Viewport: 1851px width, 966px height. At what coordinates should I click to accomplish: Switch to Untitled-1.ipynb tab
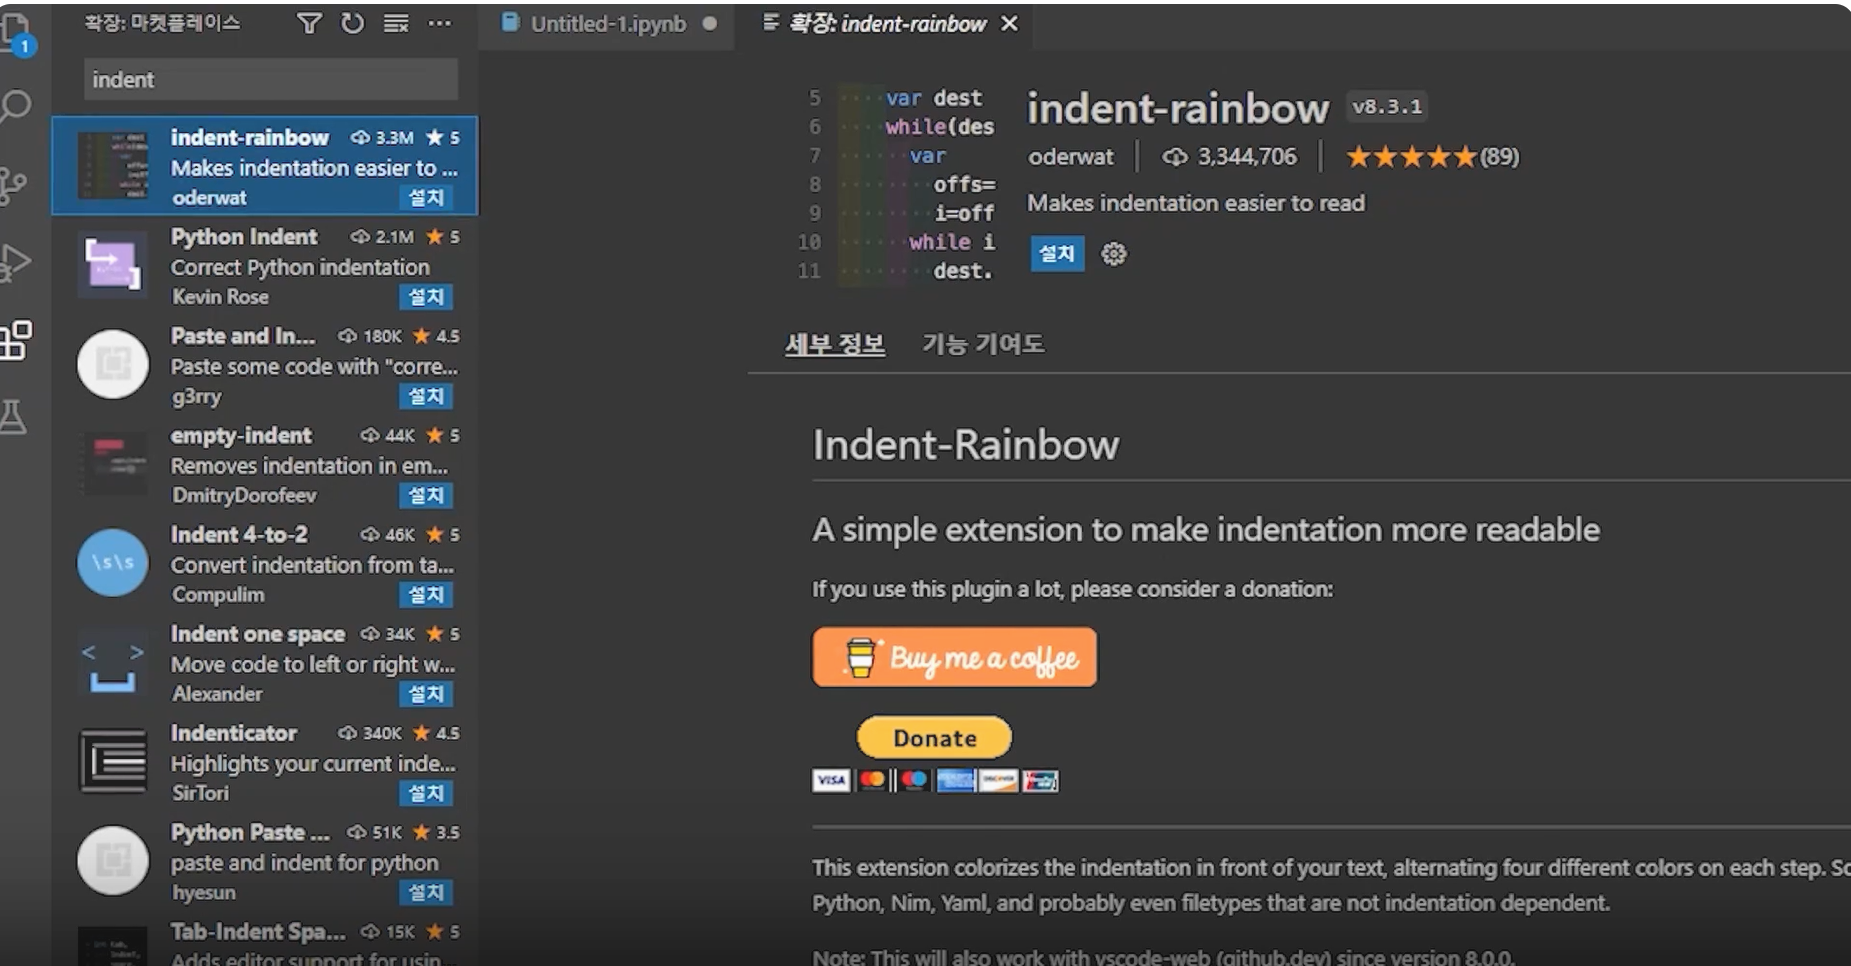[x=607, y=24]
